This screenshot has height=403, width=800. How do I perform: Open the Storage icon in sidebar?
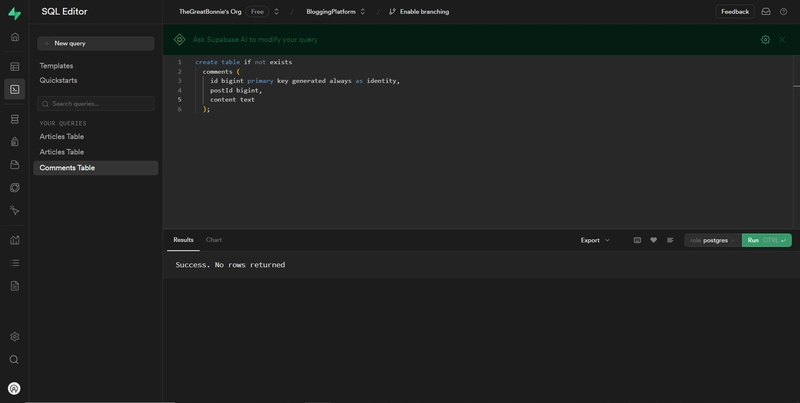[15, 164]
